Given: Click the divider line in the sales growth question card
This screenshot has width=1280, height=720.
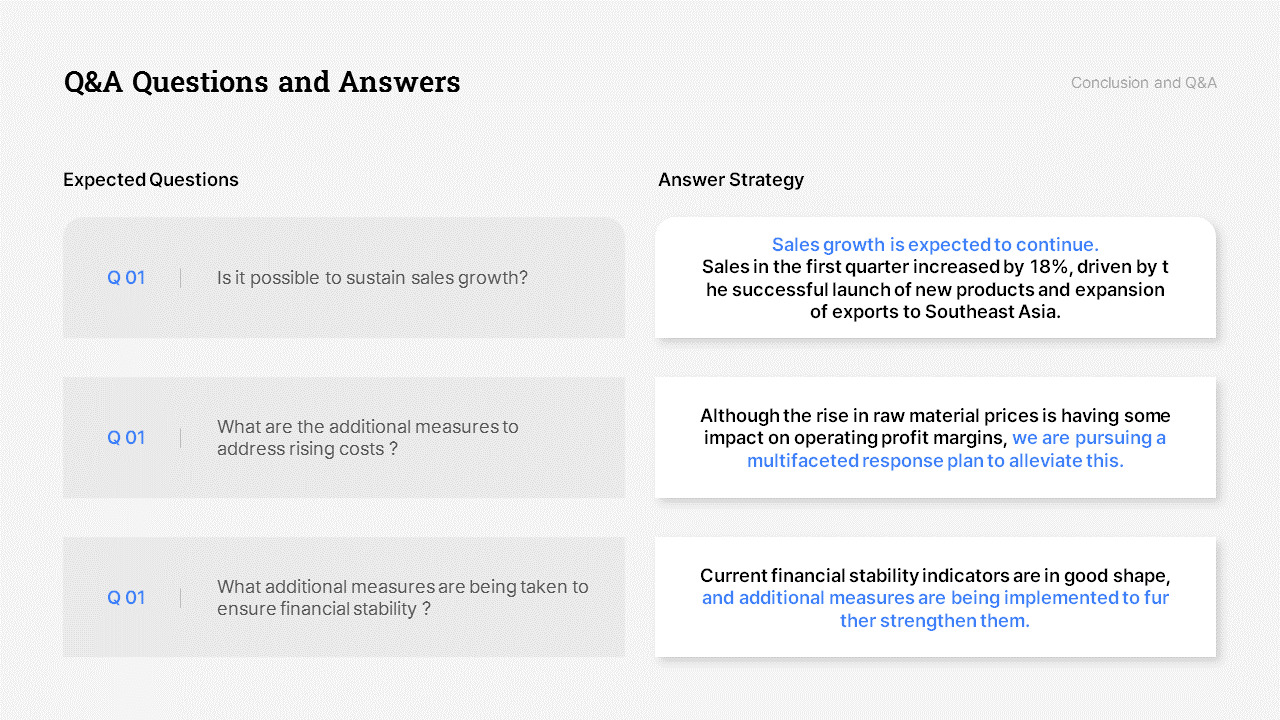Looking at the screenshot, I should tap(181, 278).
